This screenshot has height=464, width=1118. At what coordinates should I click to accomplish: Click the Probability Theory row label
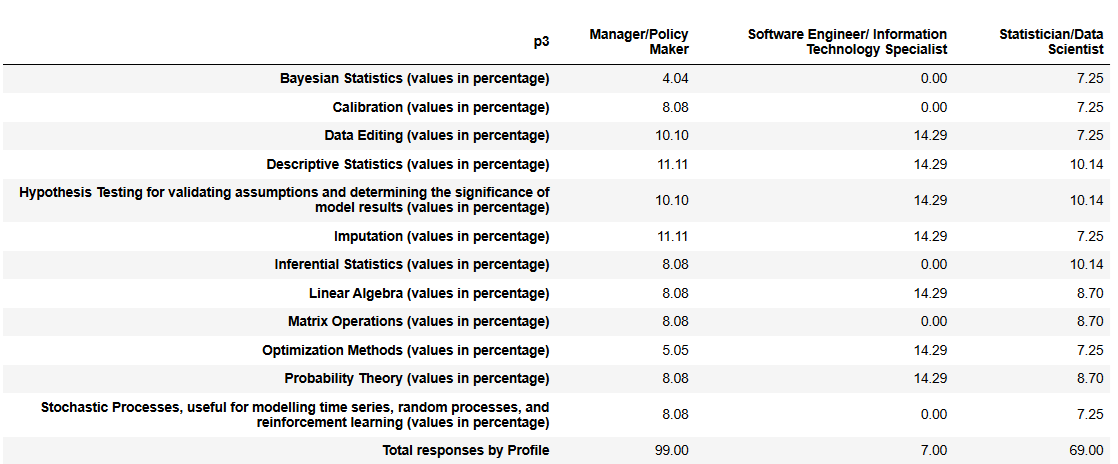417,379
